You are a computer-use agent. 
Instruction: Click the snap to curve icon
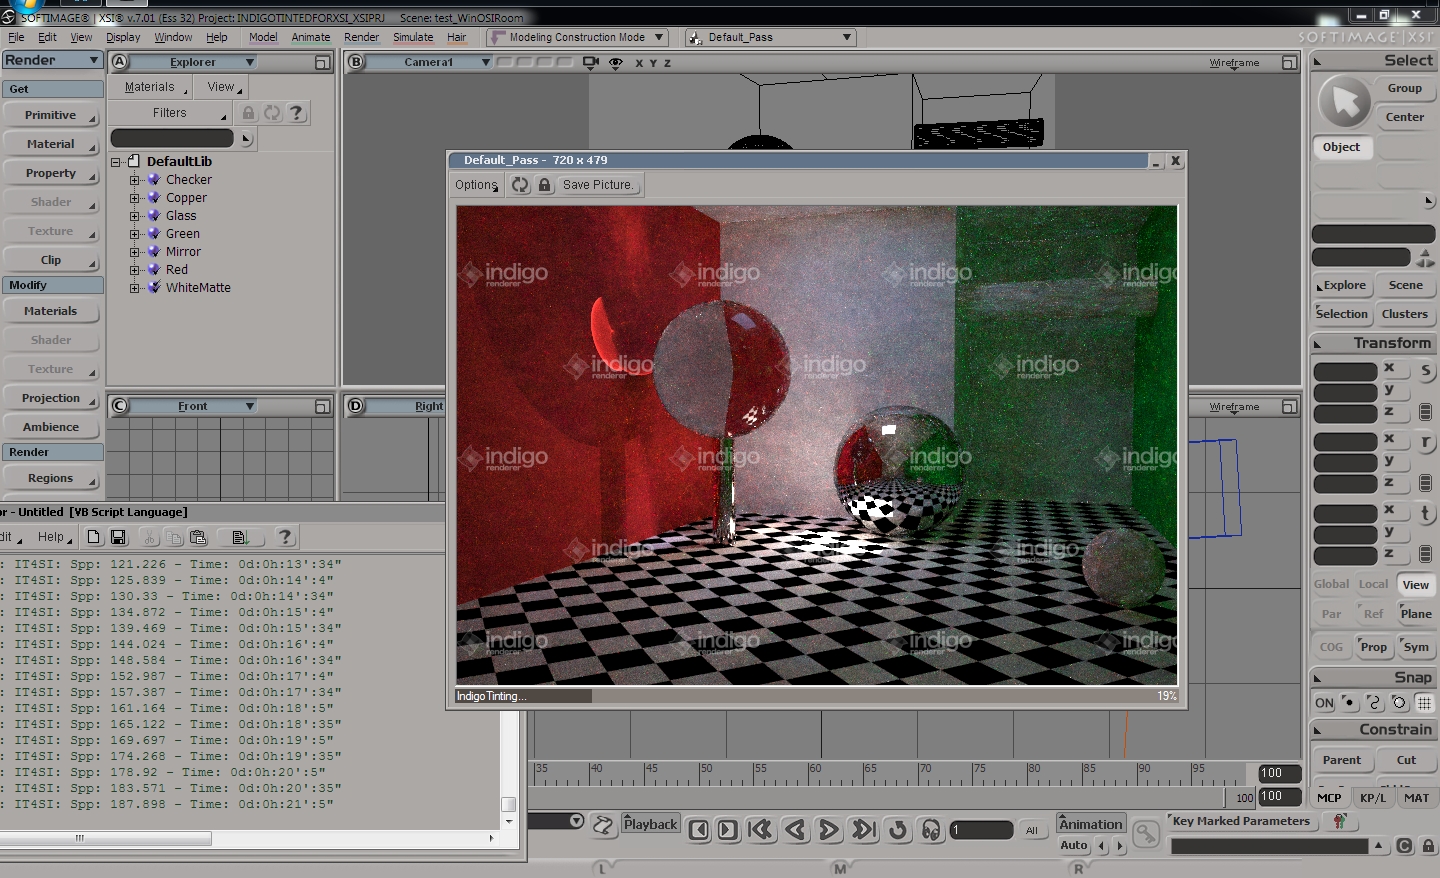(1375, 703)
